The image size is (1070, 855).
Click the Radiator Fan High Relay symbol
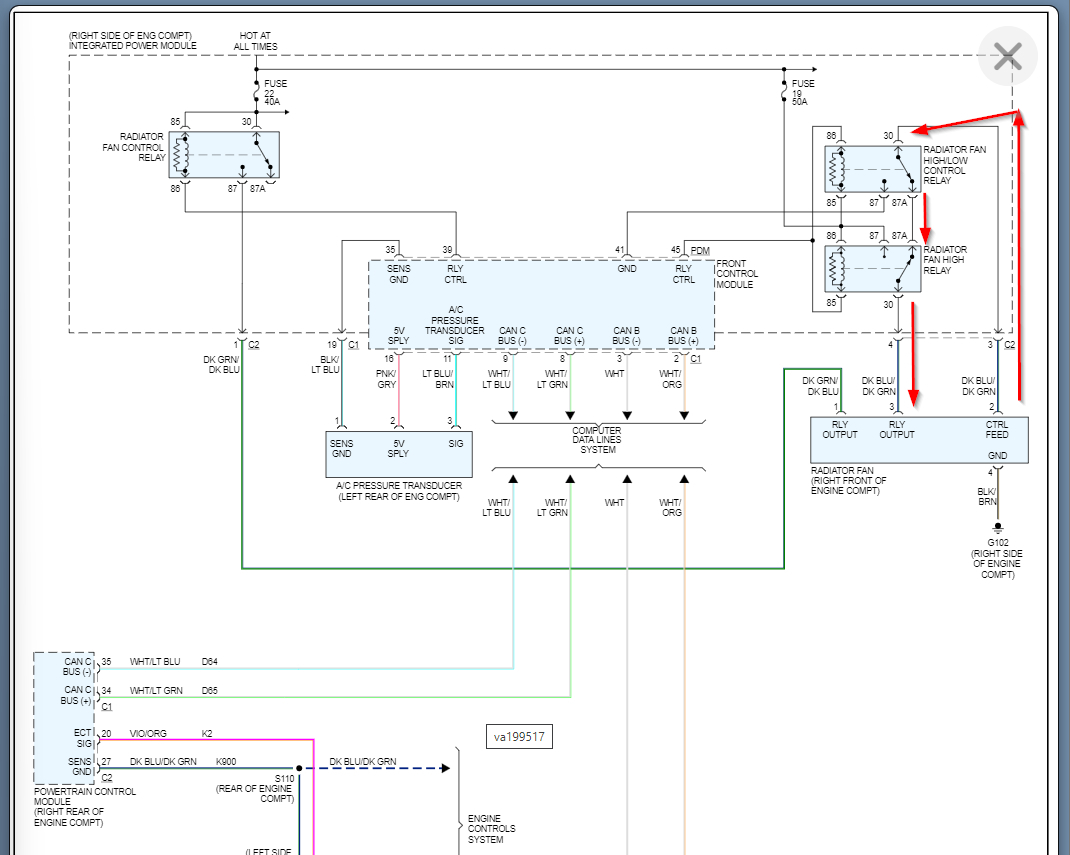pos(872,267)
